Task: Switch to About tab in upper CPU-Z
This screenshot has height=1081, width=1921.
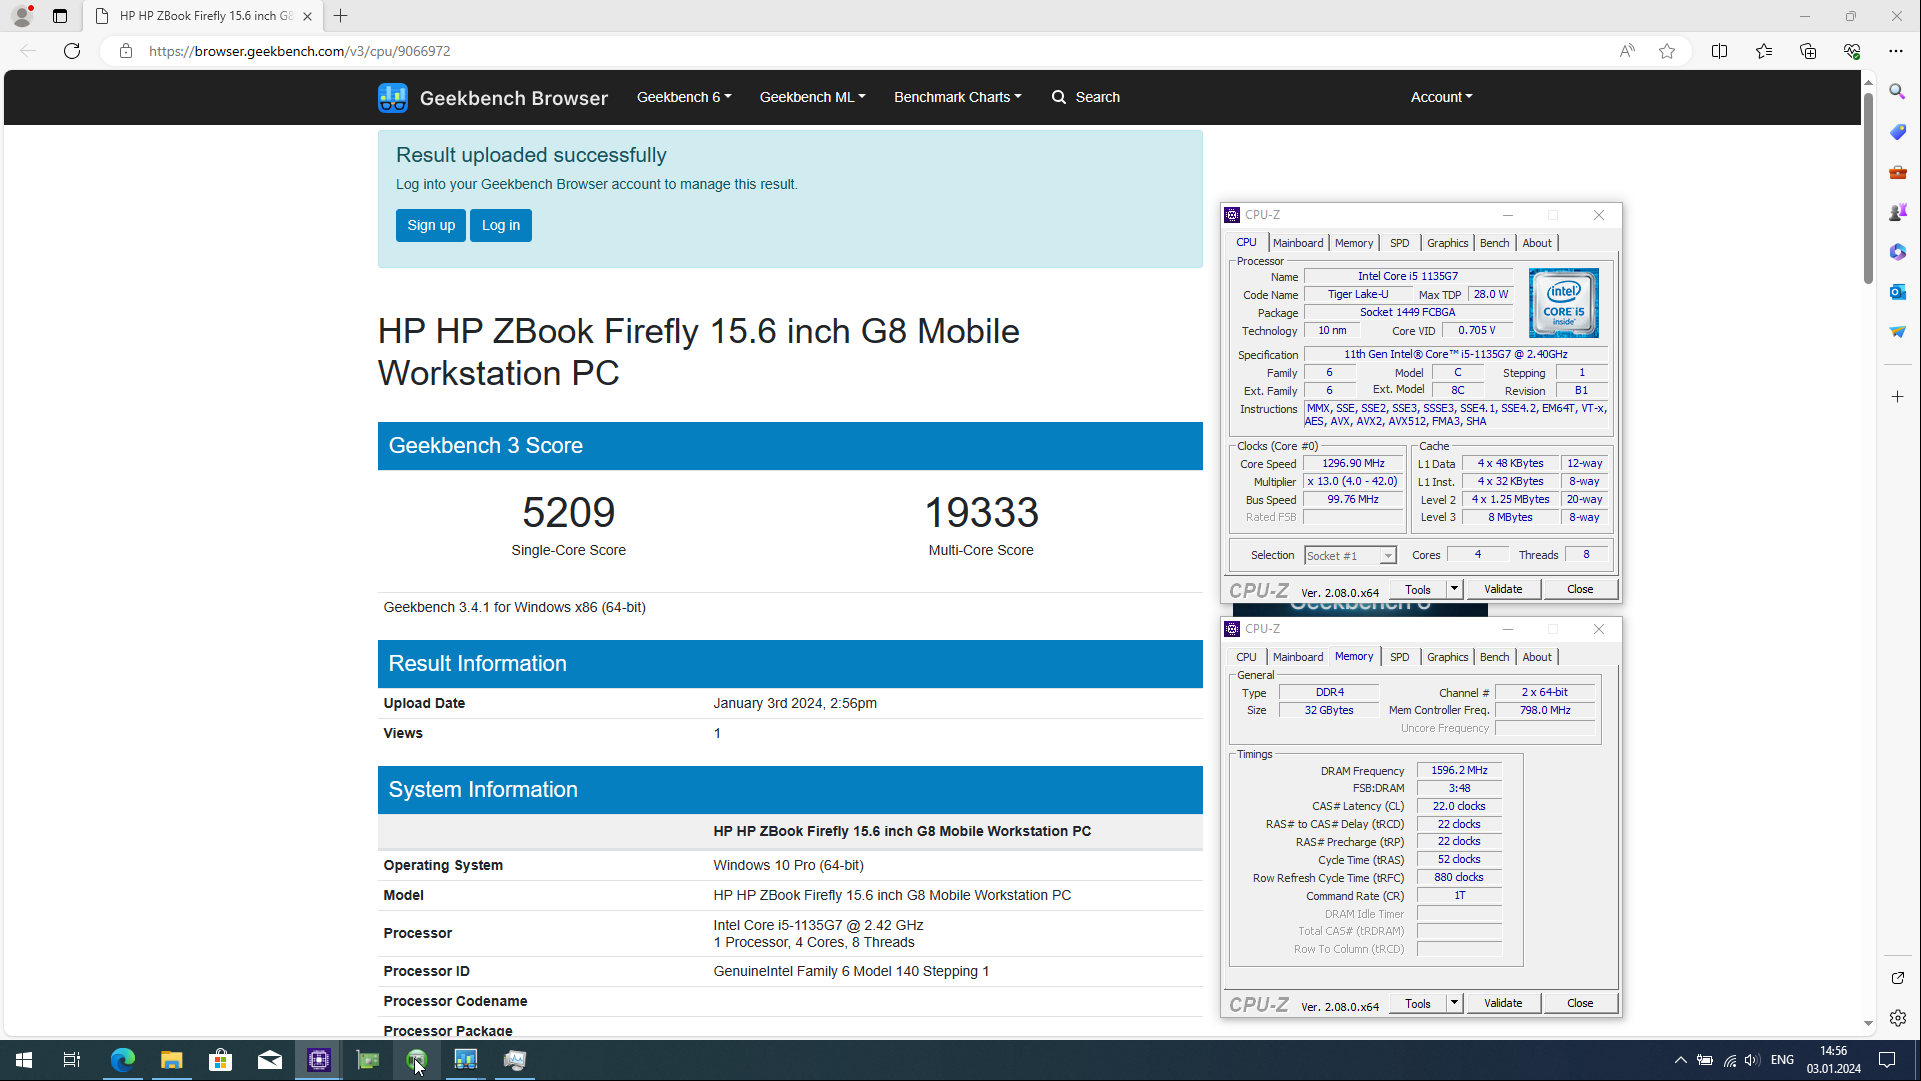Action: click(x=1537, y=243)
